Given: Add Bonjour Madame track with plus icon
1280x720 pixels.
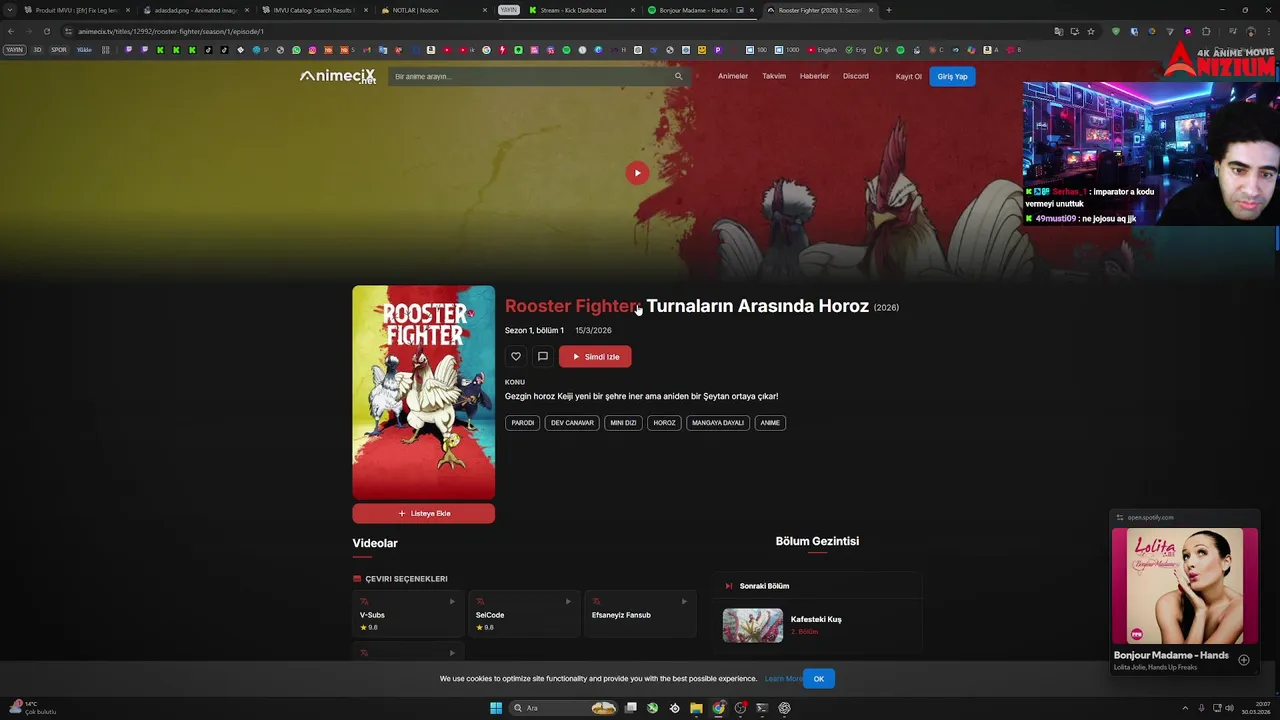Looking at the screenshot, I should point(1244,660).
